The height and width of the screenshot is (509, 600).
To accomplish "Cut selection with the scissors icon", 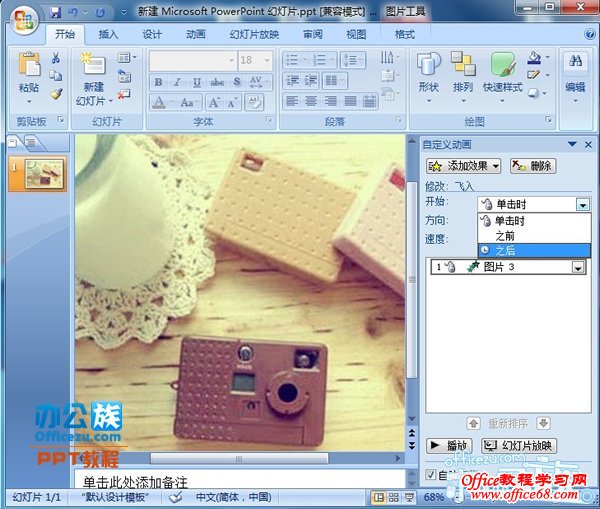I will tap(56, 57).
